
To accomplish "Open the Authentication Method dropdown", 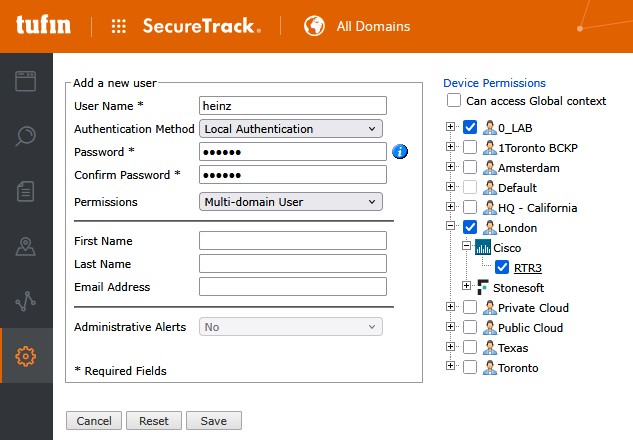I will coord(291,129).
